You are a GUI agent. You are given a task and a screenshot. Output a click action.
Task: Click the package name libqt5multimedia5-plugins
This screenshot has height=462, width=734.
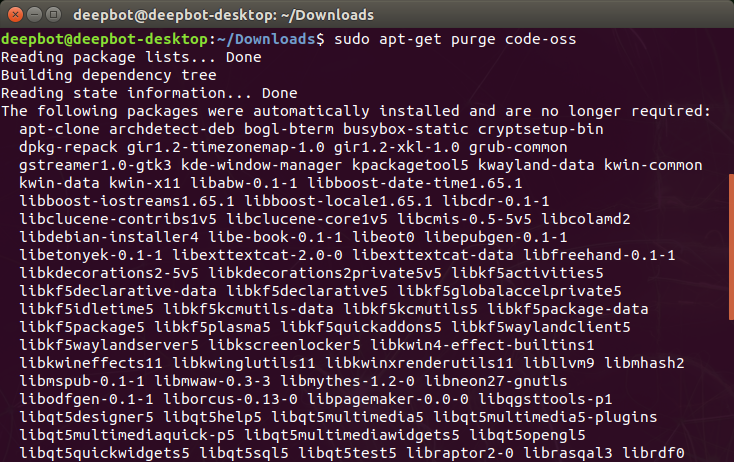[x=545, y=417]
